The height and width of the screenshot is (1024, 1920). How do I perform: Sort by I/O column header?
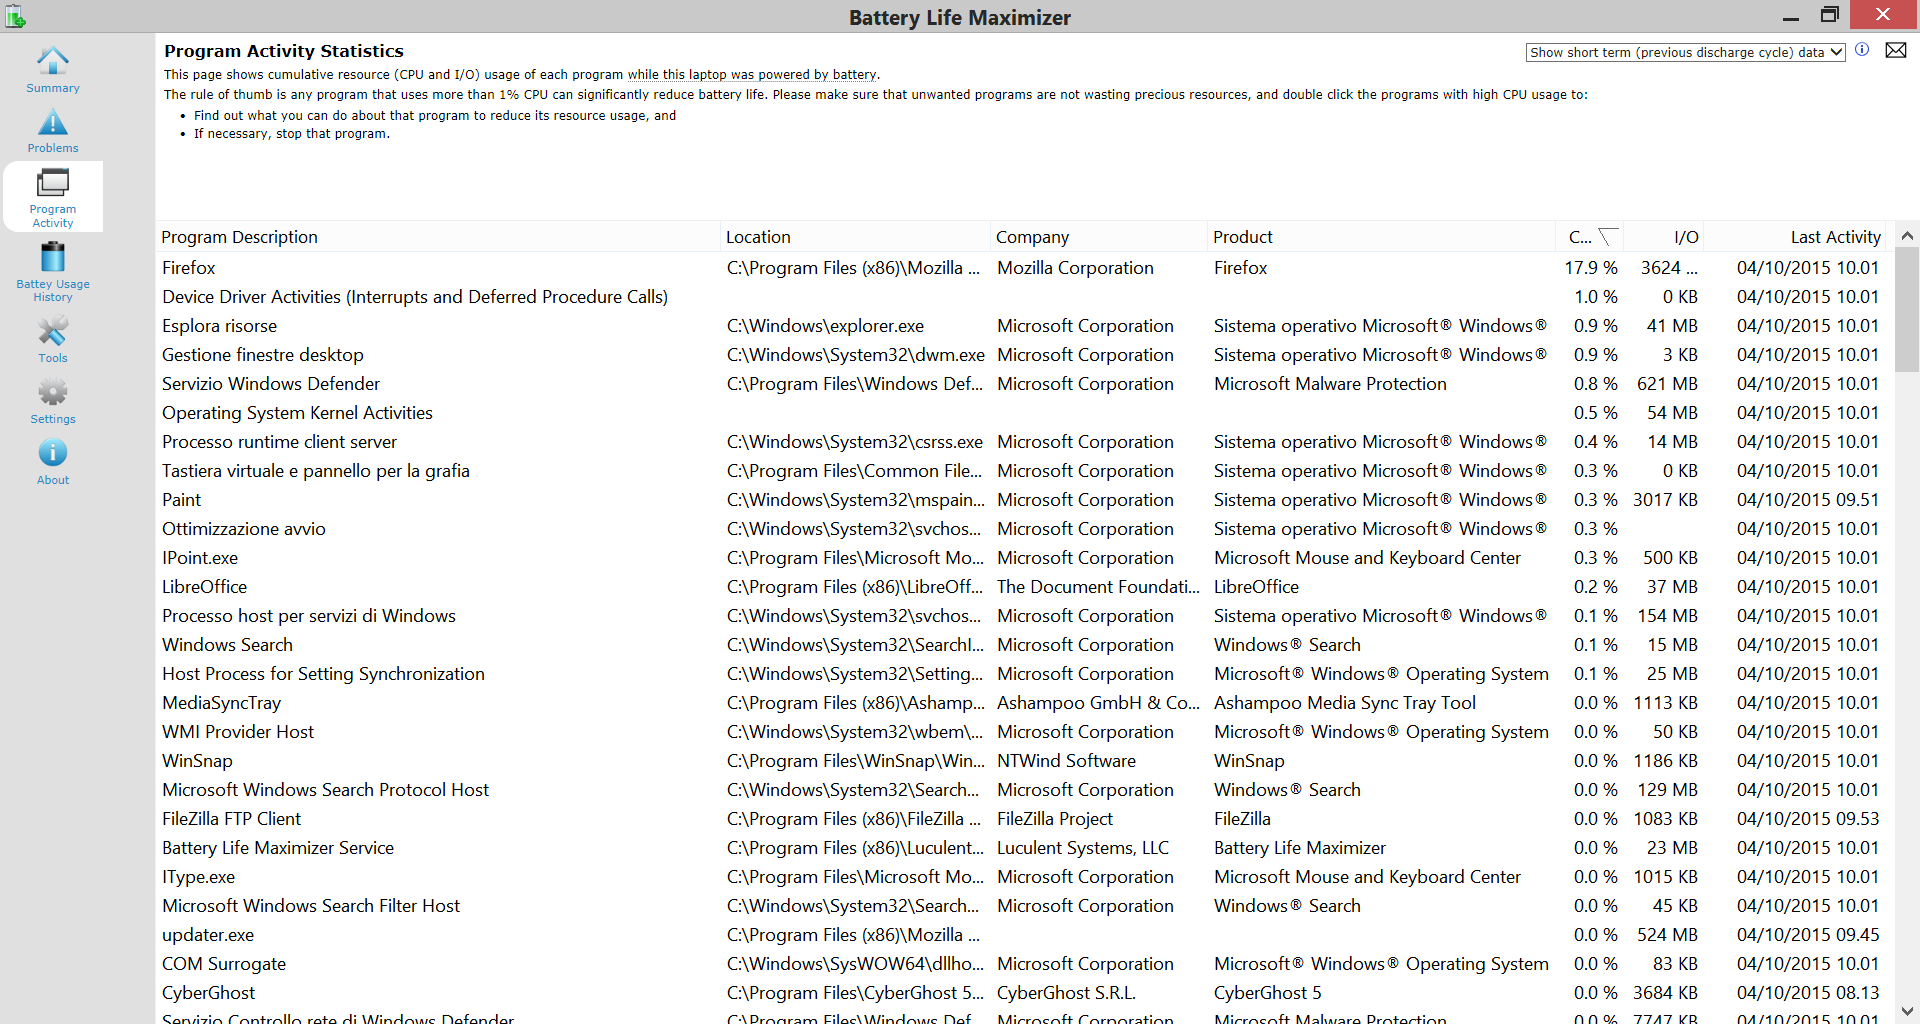[x=1663, y=237]
